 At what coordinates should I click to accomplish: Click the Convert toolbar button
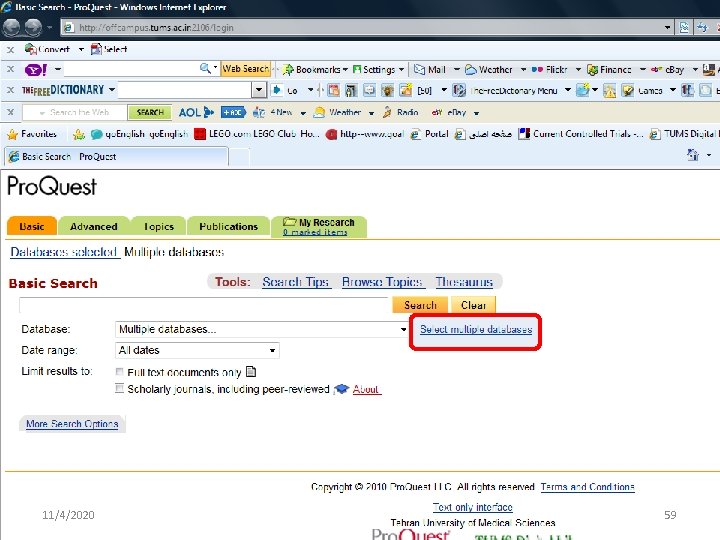pos(47,49)
